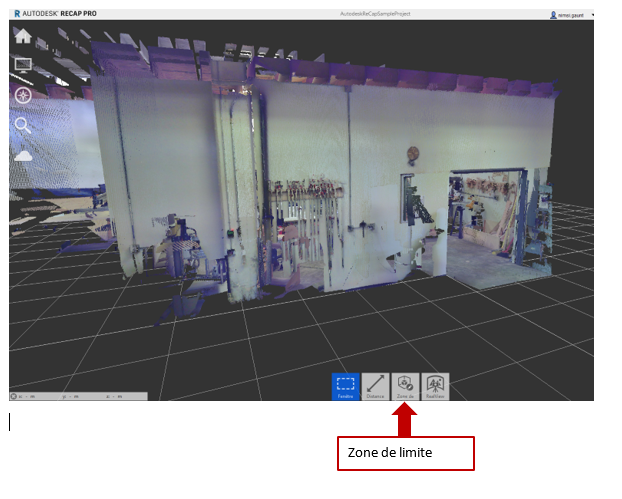The height and width of the screenshot is (499, 622).
Task: Click the display settings monitor icon
Action: click(22, 65)
